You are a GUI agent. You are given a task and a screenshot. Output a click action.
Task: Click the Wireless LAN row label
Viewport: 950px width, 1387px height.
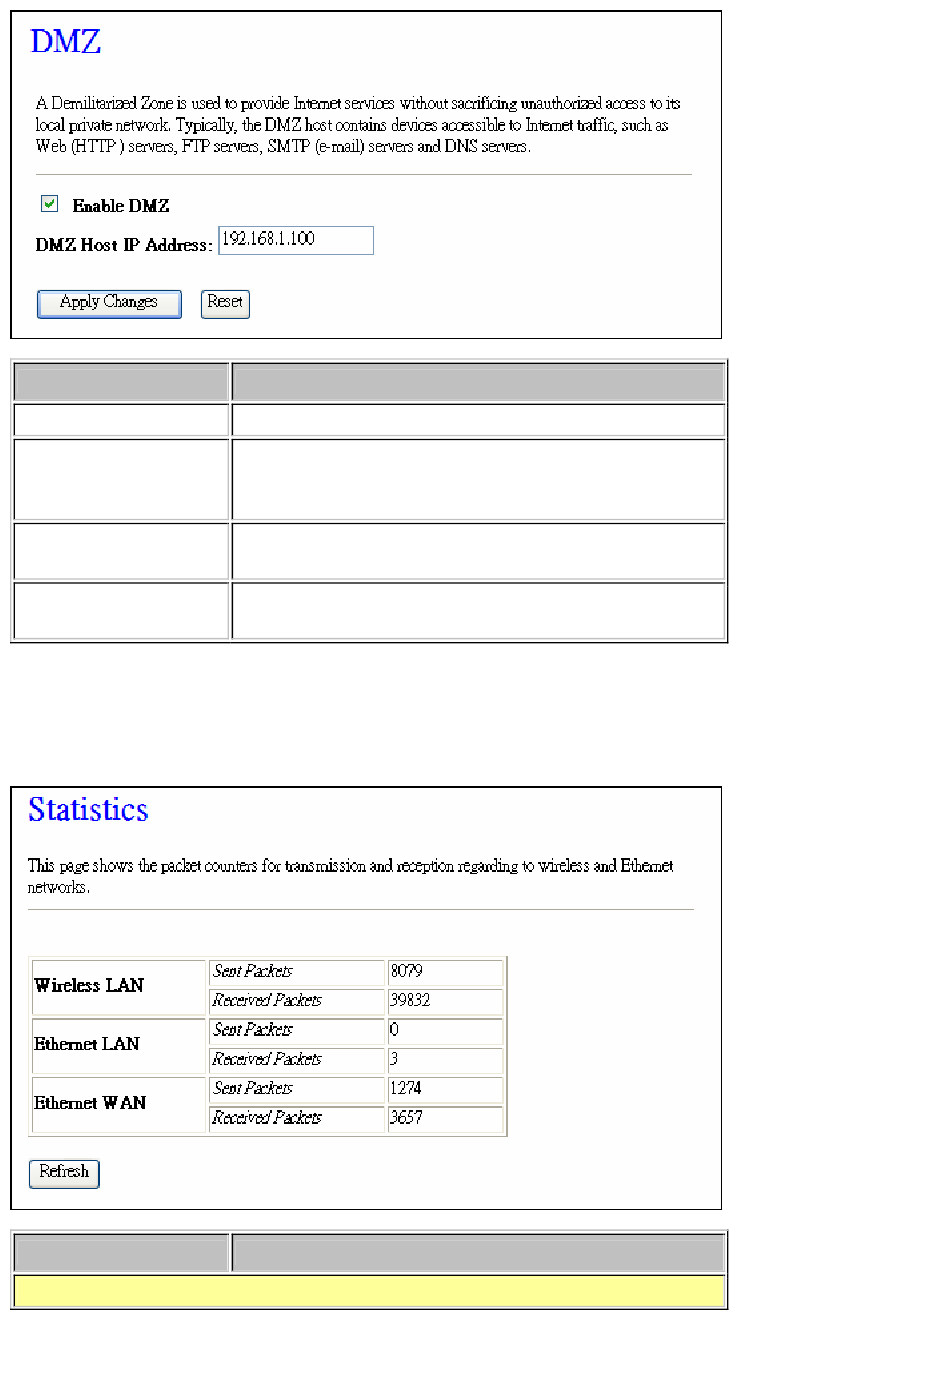[89, 986]
